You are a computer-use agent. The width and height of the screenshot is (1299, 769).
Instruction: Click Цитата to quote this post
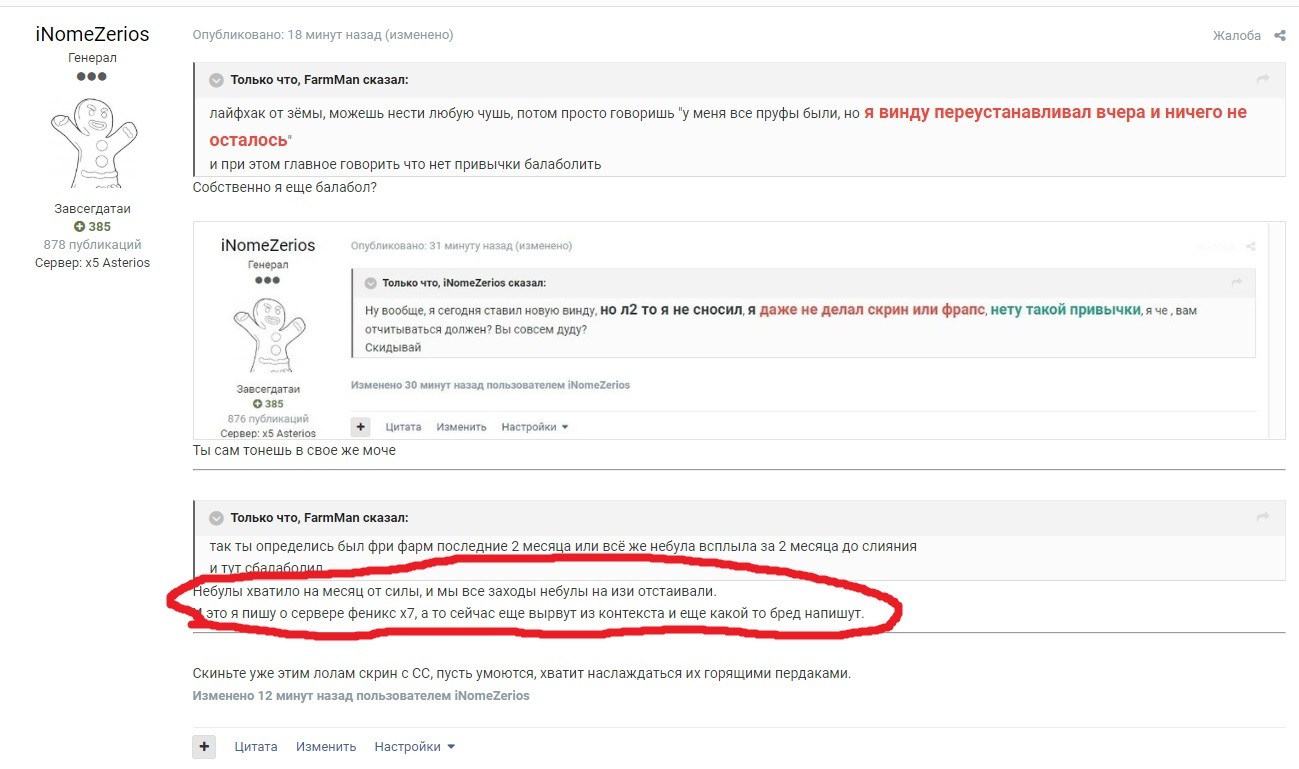256,746
